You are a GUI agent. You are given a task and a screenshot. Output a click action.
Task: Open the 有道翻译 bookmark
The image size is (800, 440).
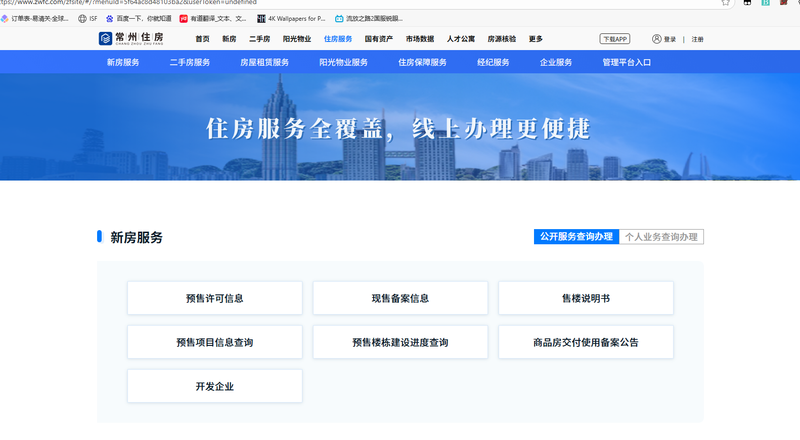pyautogui.click(x=213, y=18)
